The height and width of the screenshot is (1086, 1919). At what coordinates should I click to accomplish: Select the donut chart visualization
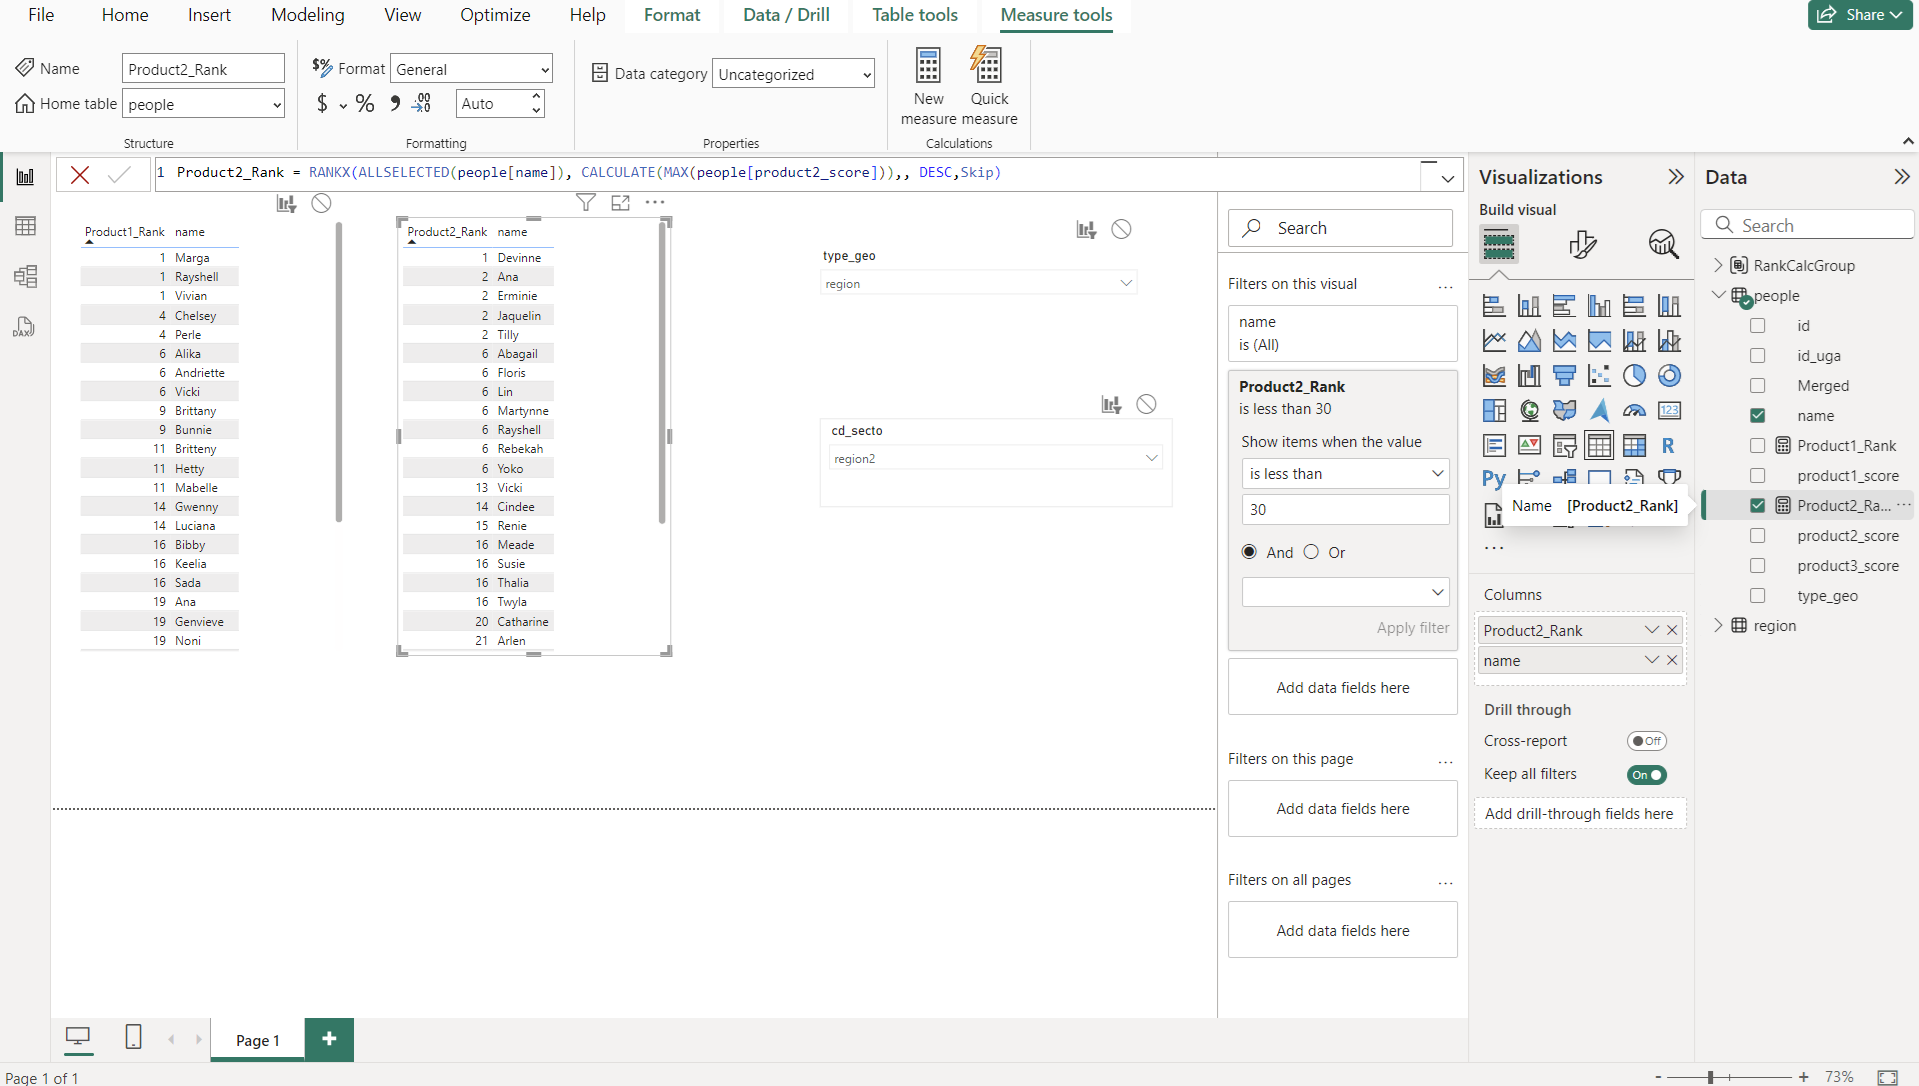click(x=1669, y=376)
